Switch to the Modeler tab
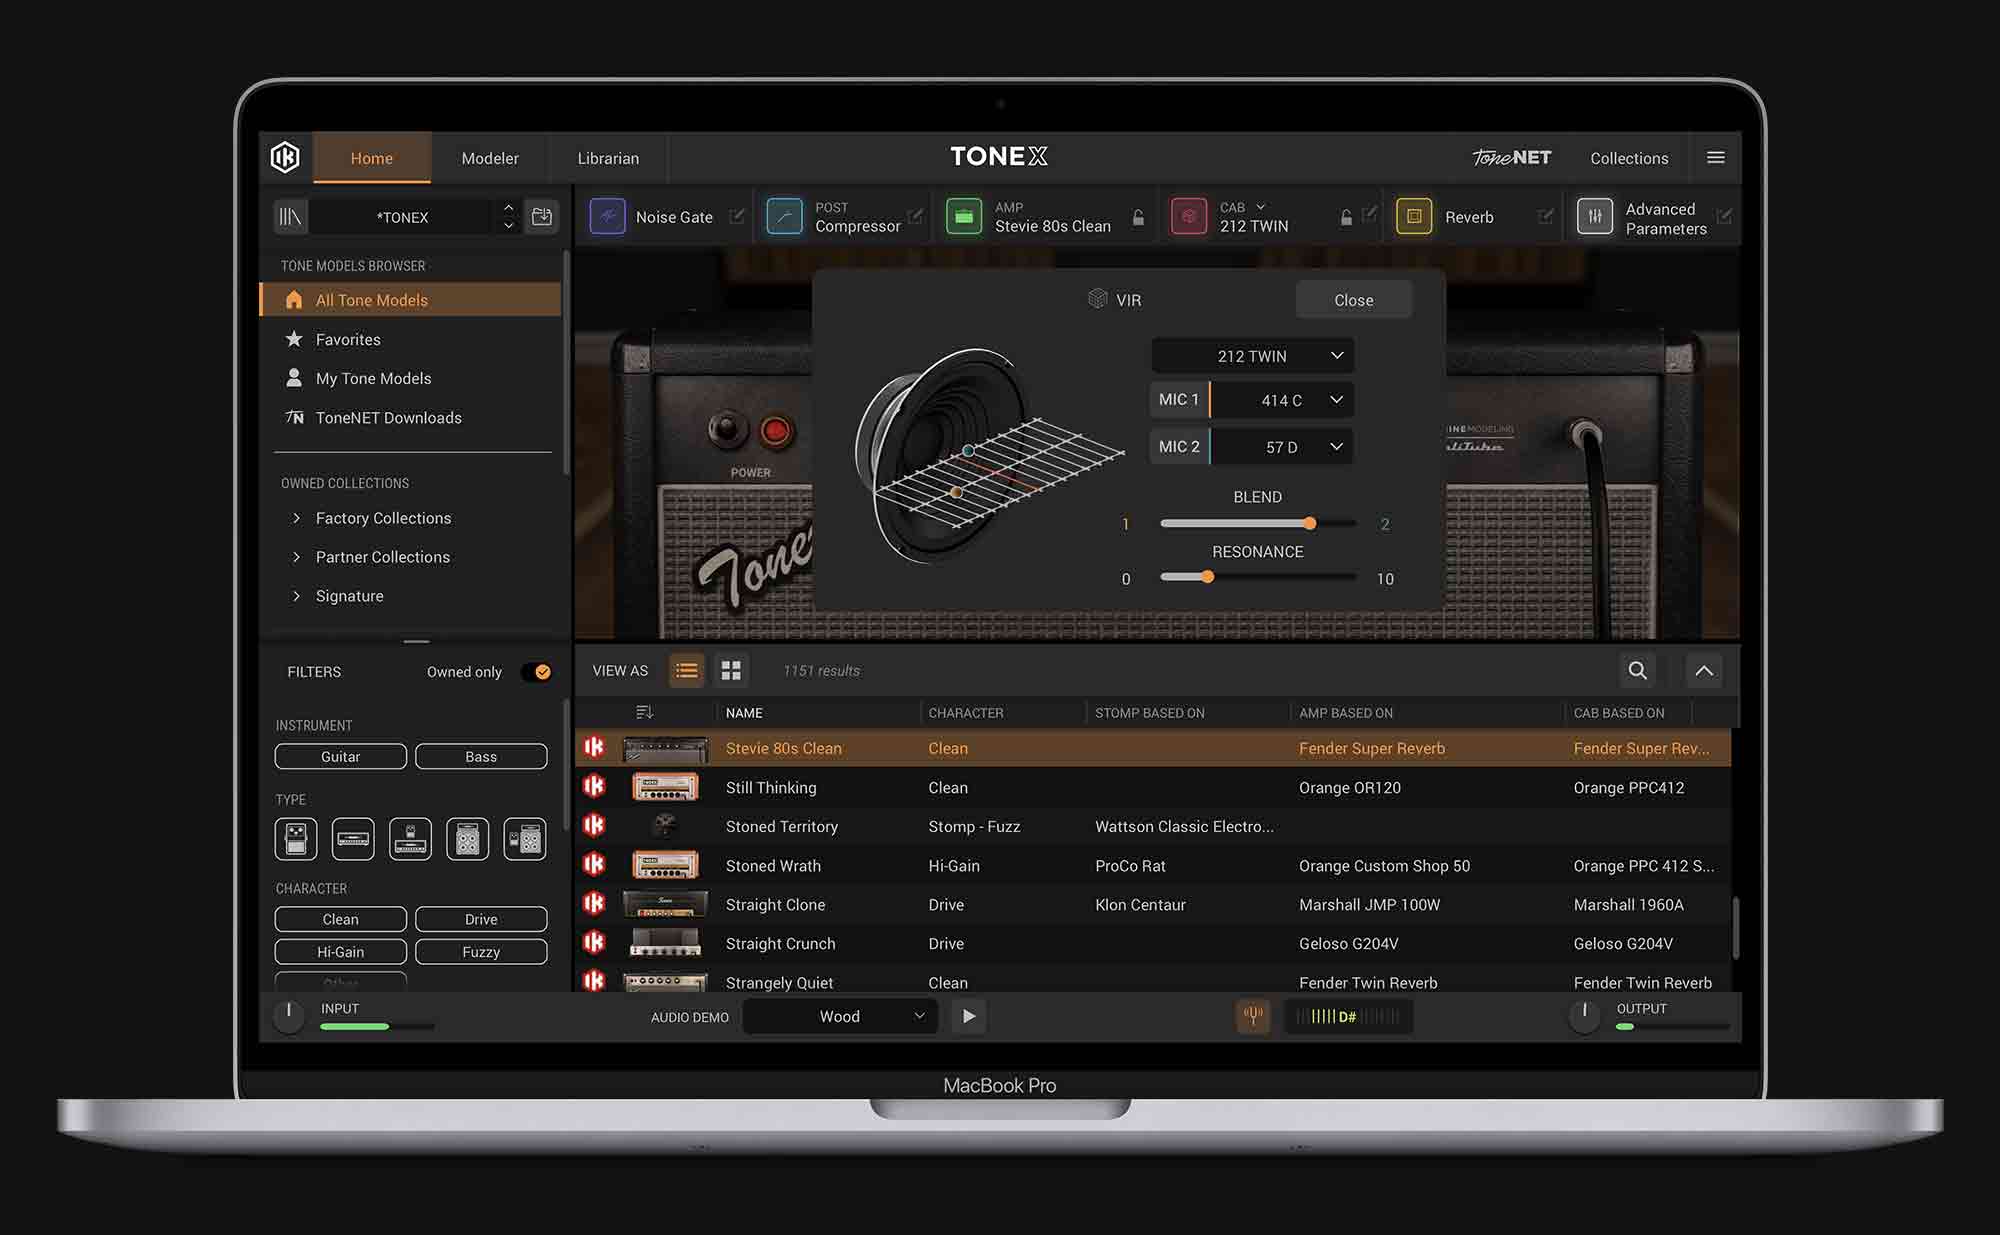The height and width of the screenshot is (1235, 2000). point(490,158)
